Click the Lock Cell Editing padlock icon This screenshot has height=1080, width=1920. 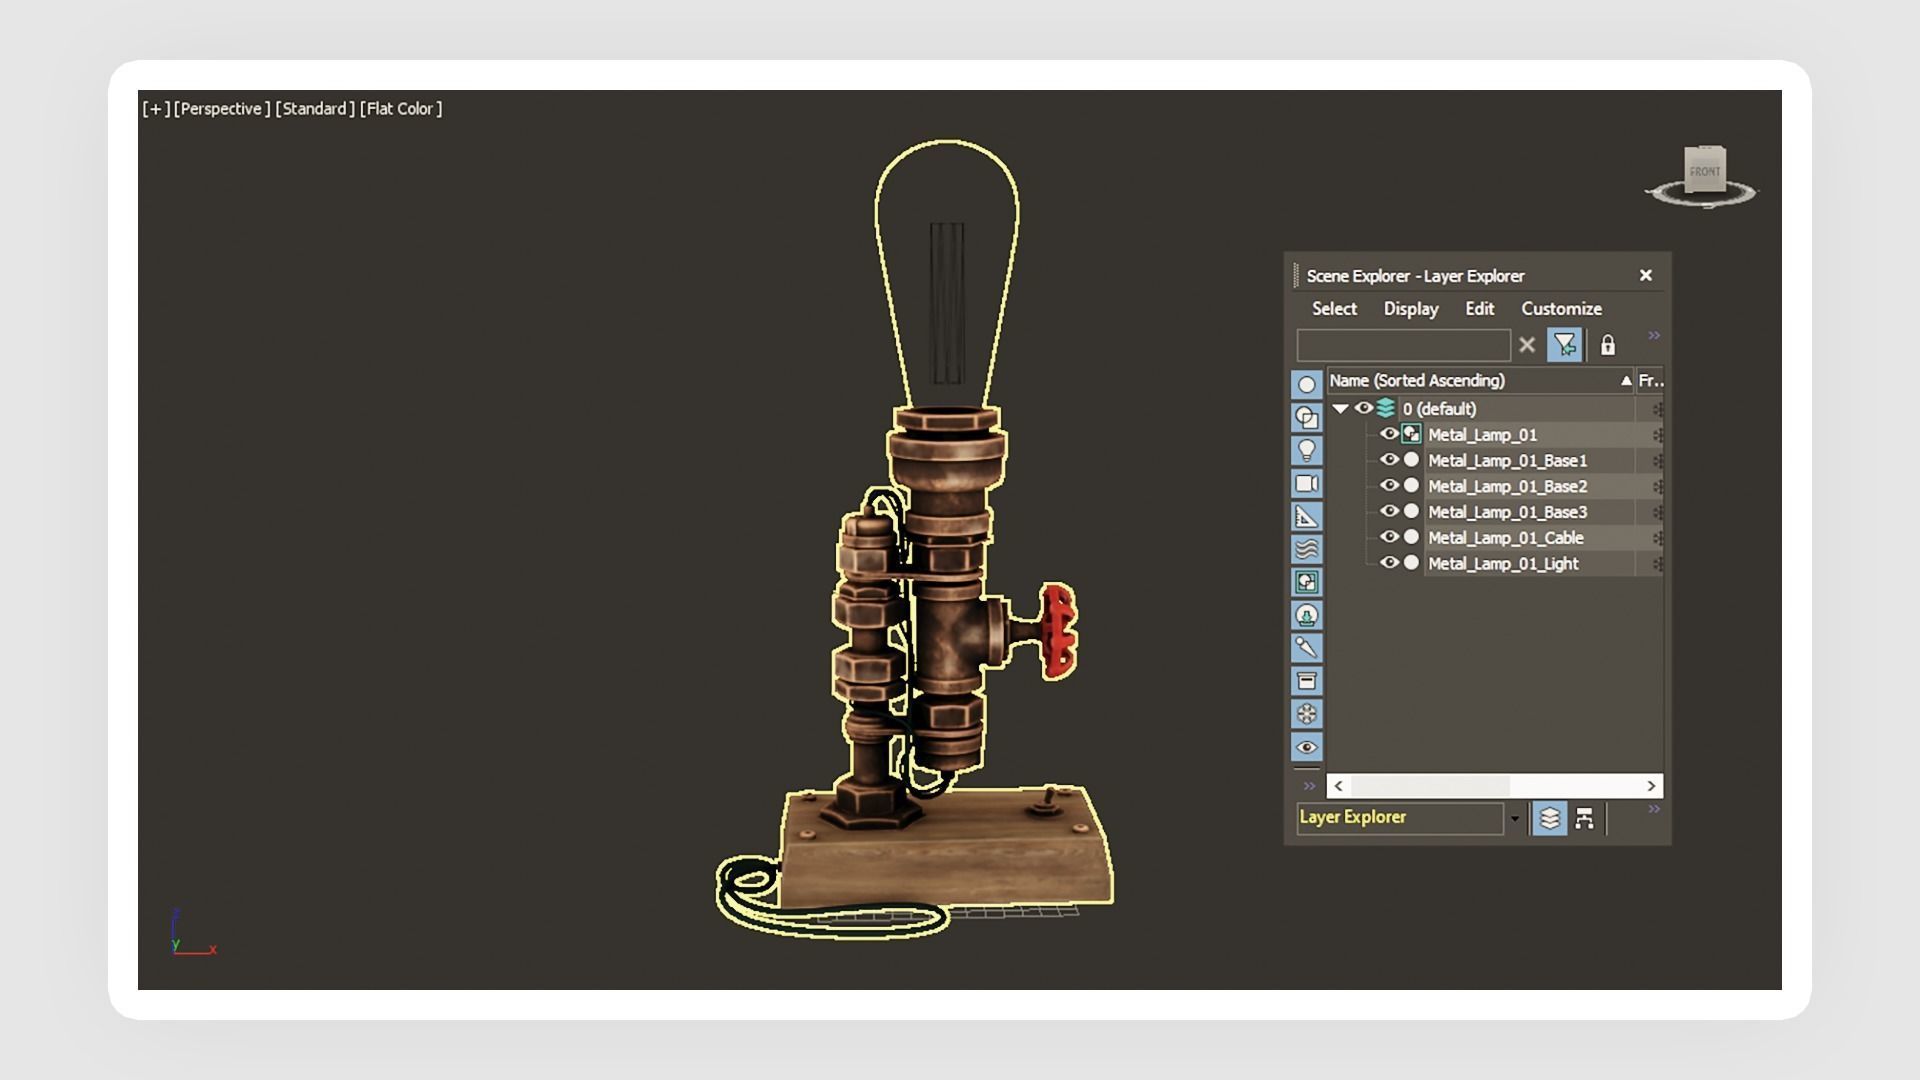(1607, 346)
